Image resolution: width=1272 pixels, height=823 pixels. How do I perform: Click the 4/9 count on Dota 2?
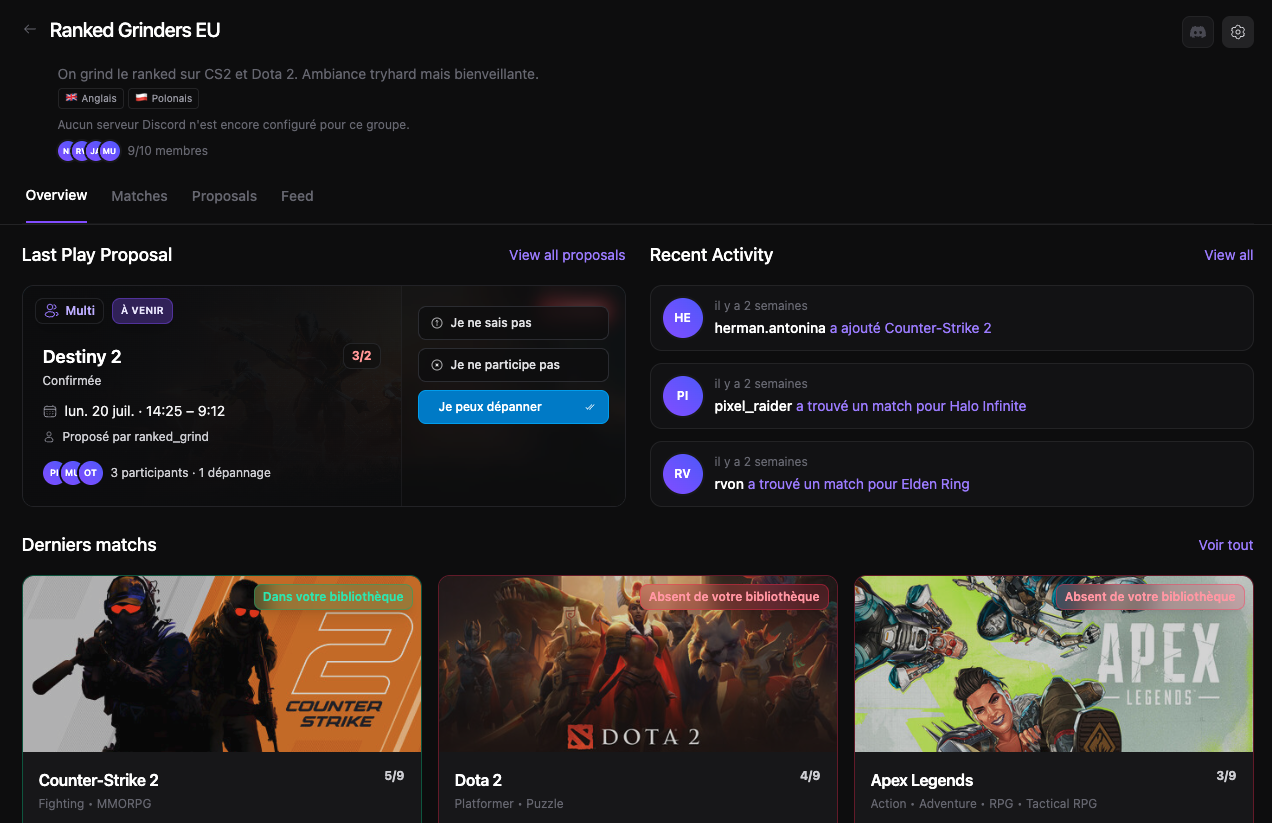(x=810, y=775)
